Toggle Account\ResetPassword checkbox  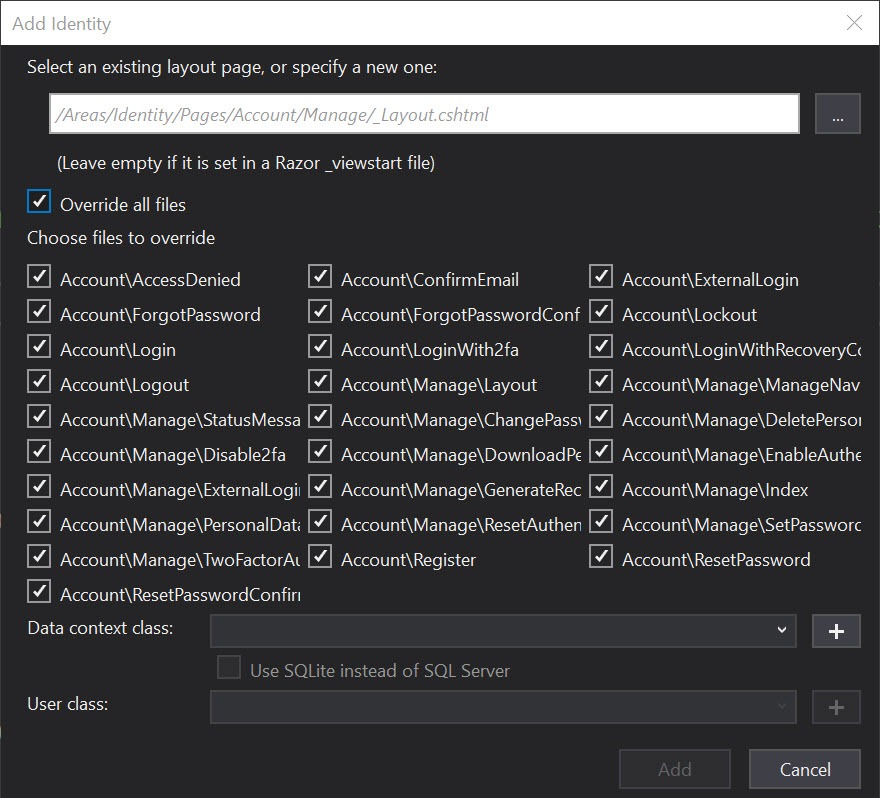click(601, 557)
